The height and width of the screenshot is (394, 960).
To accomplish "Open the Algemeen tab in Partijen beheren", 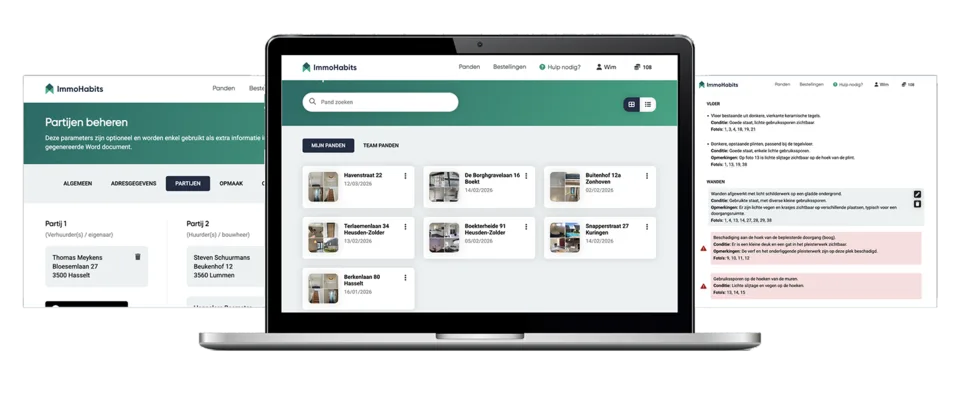I will pyautogui.click(x=78, y=184).
